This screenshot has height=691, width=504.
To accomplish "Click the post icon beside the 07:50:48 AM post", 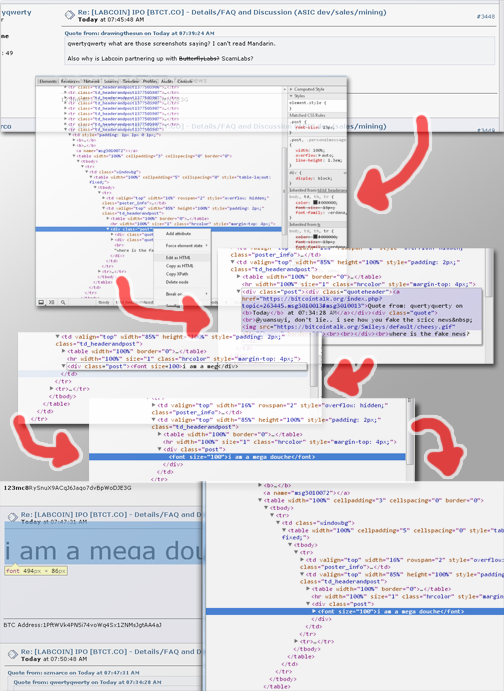I will [13, 654].
